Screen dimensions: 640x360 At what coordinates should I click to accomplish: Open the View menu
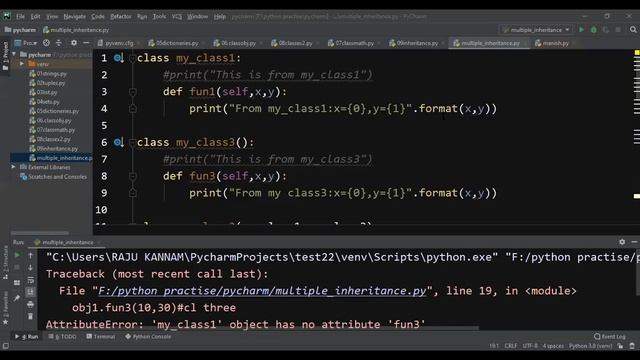52,17
